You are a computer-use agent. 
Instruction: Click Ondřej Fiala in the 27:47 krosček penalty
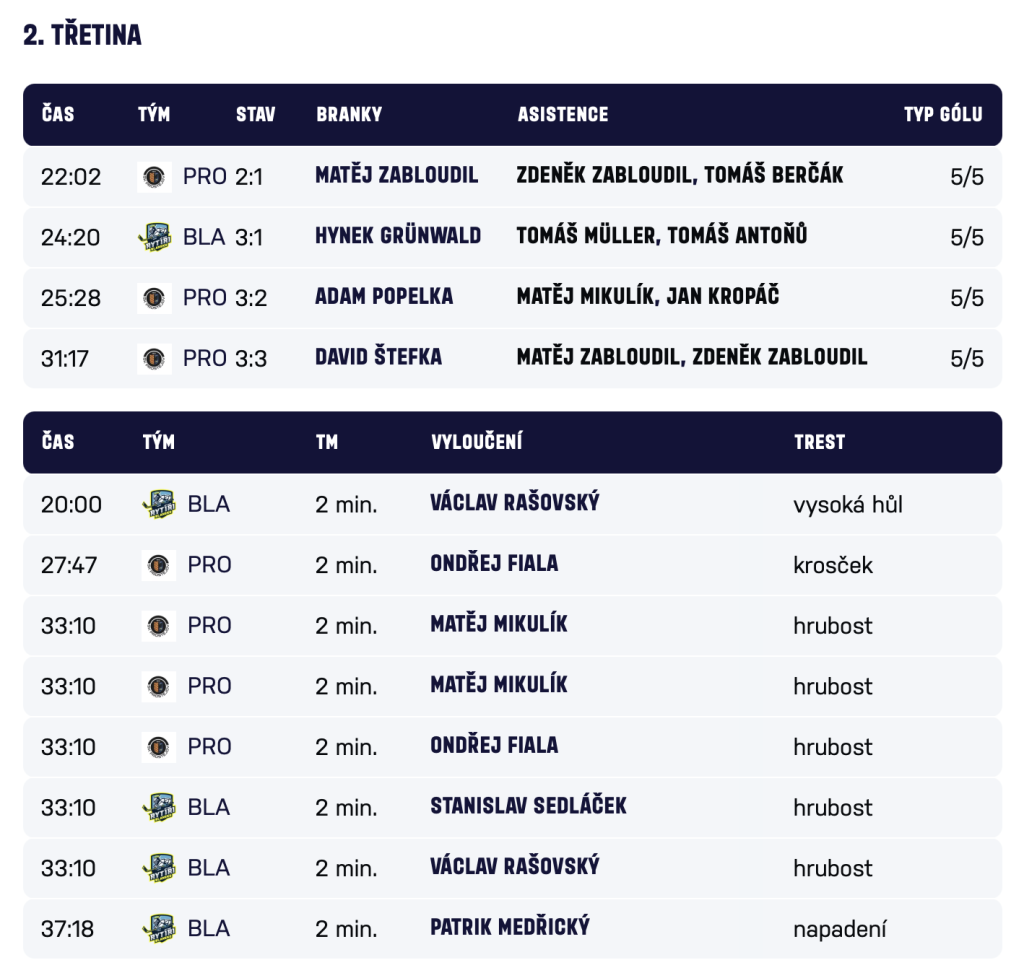(494, 564)
